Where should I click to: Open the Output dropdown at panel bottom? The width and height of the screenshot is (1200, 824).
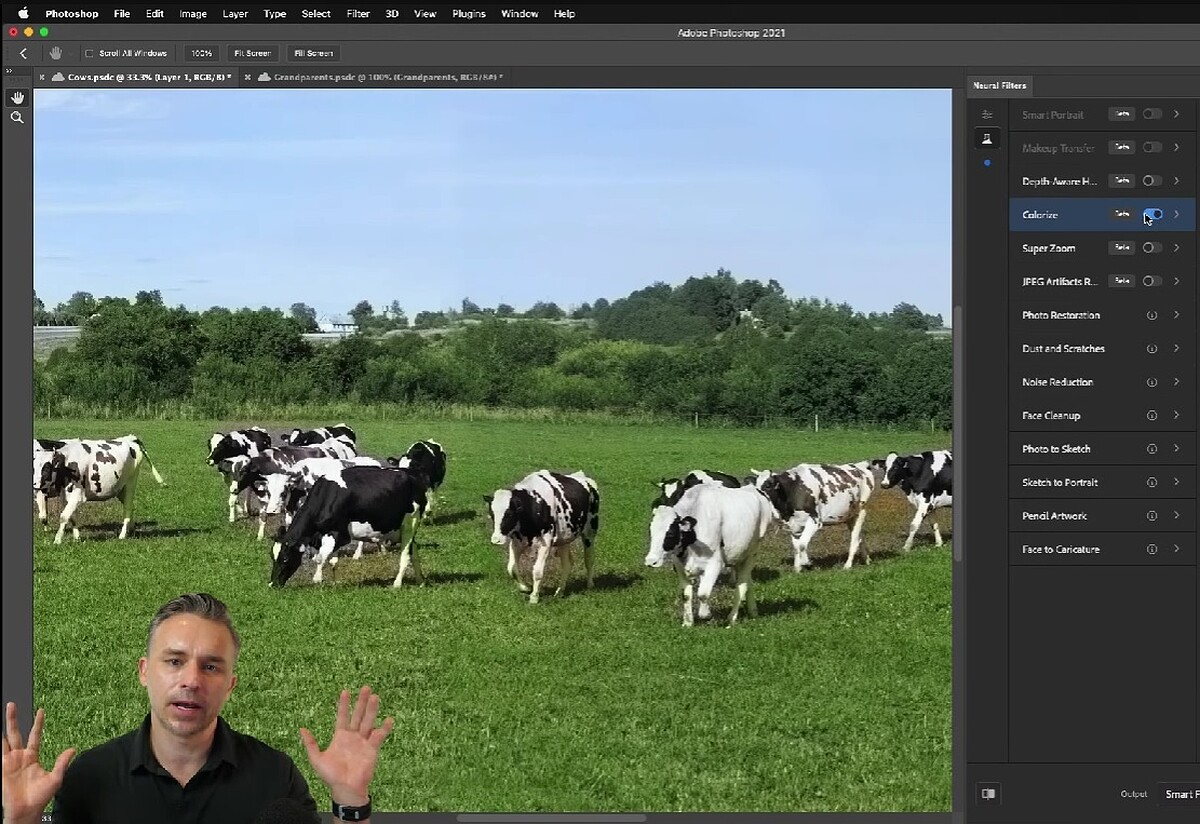[1178, 794]
